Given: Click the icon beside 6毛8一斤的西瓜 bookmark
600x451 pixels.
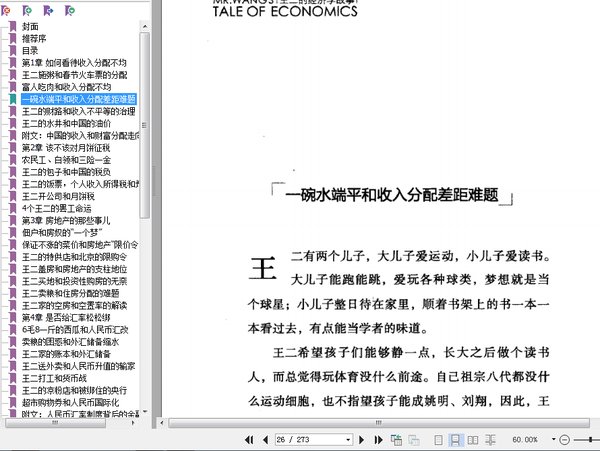Looking at the screenshot, I should pyautogui.click(x=13, y=330).
